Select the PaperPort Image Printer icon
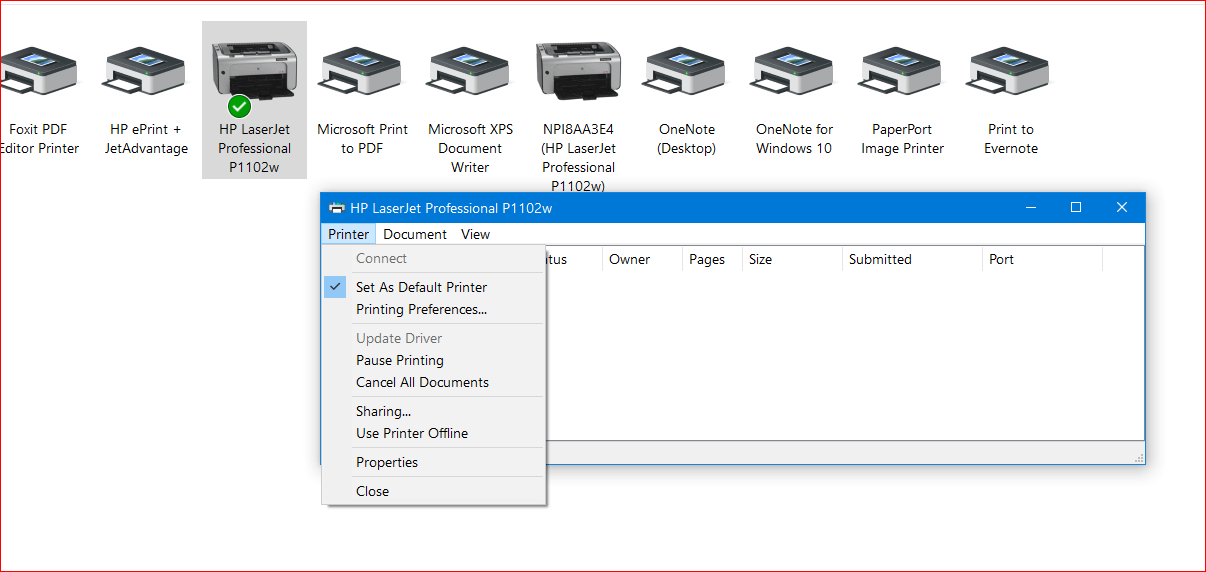The width and height of the screenshot is (1206, 572). (x=902, y=72)
